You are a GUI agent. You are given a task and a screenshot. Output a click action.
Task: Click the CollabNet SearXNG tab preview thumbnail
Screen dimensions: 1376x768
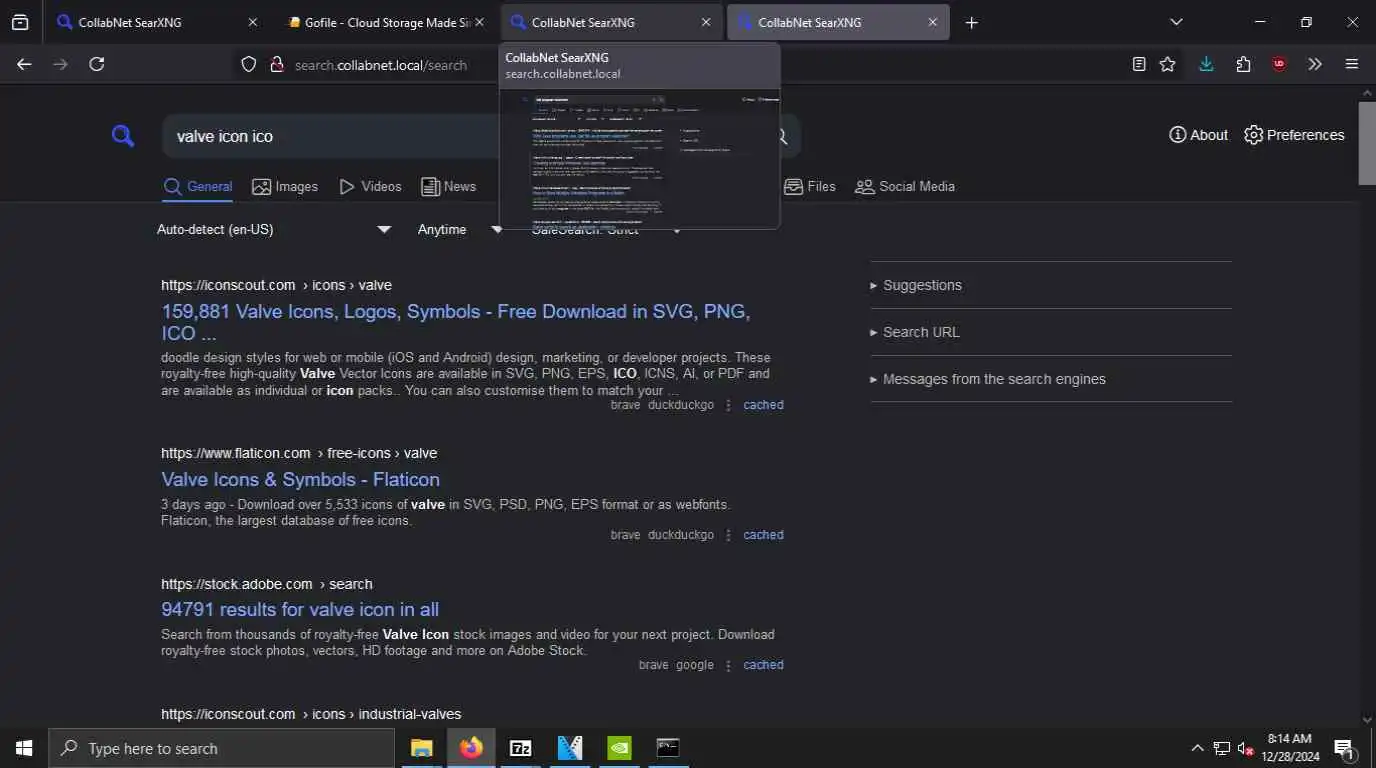click(639, 158)
